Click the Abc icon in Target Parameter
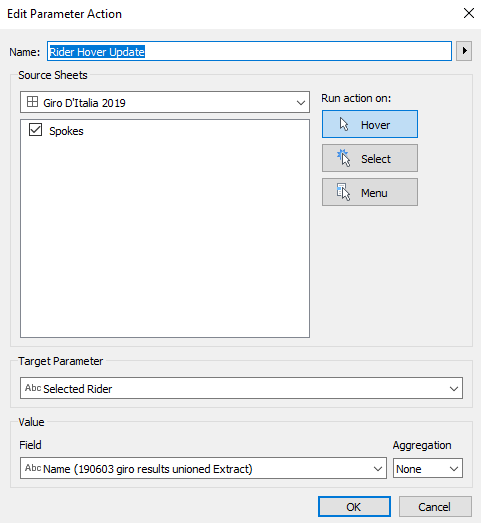 tap(33, 388)
